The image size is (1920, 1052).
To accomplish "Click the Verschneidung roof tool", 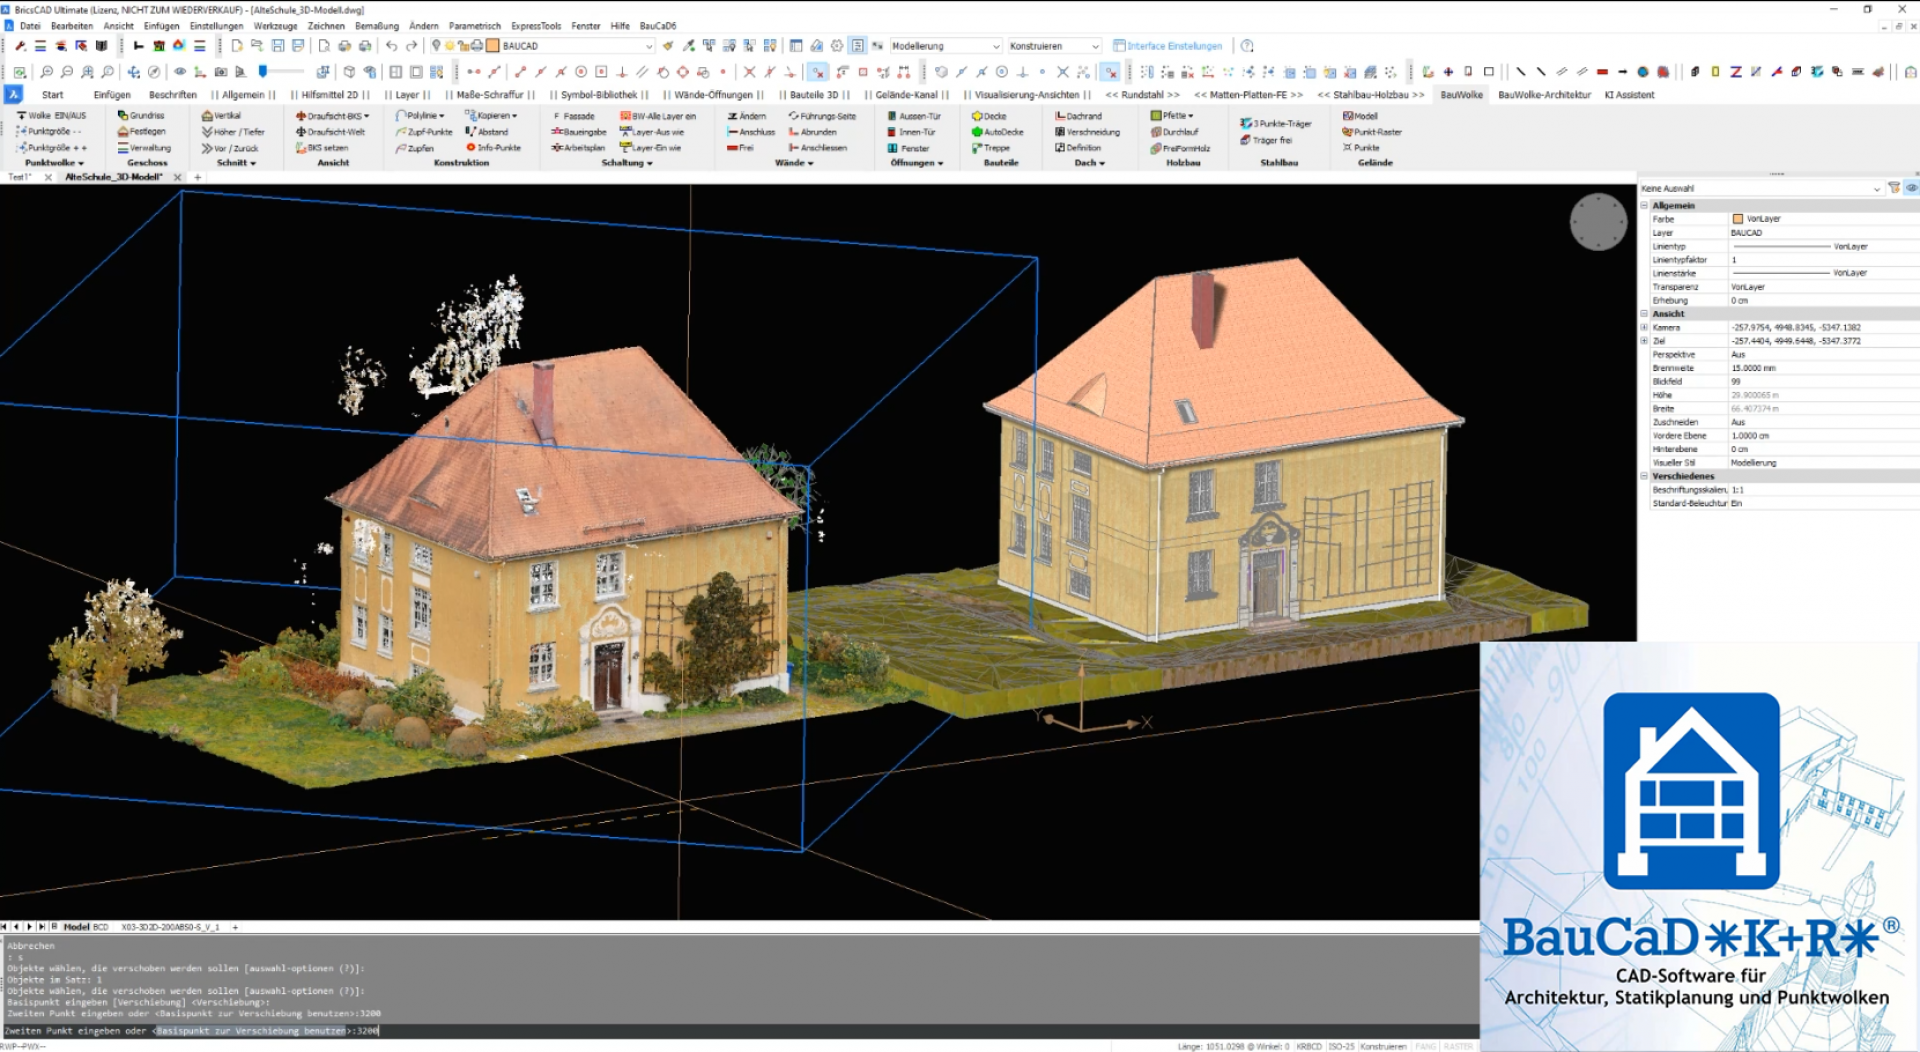I will 1088,132.
